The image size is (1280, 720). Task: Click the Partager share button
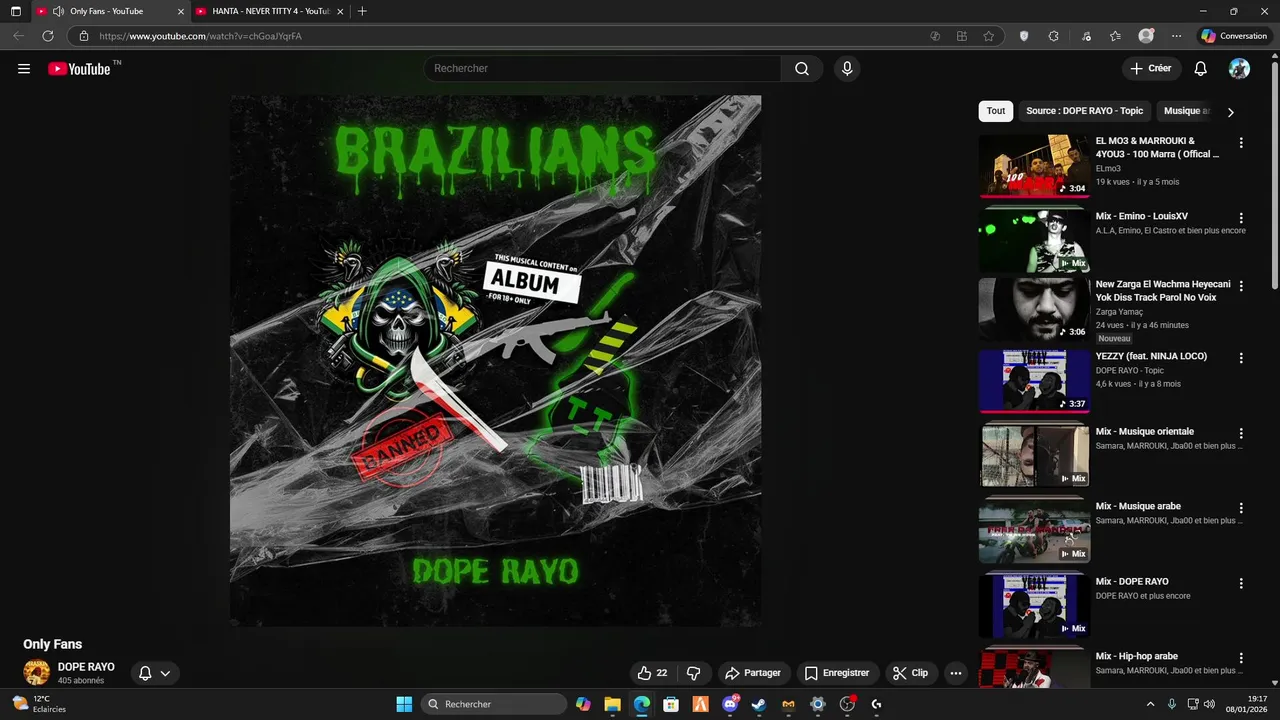753,673
